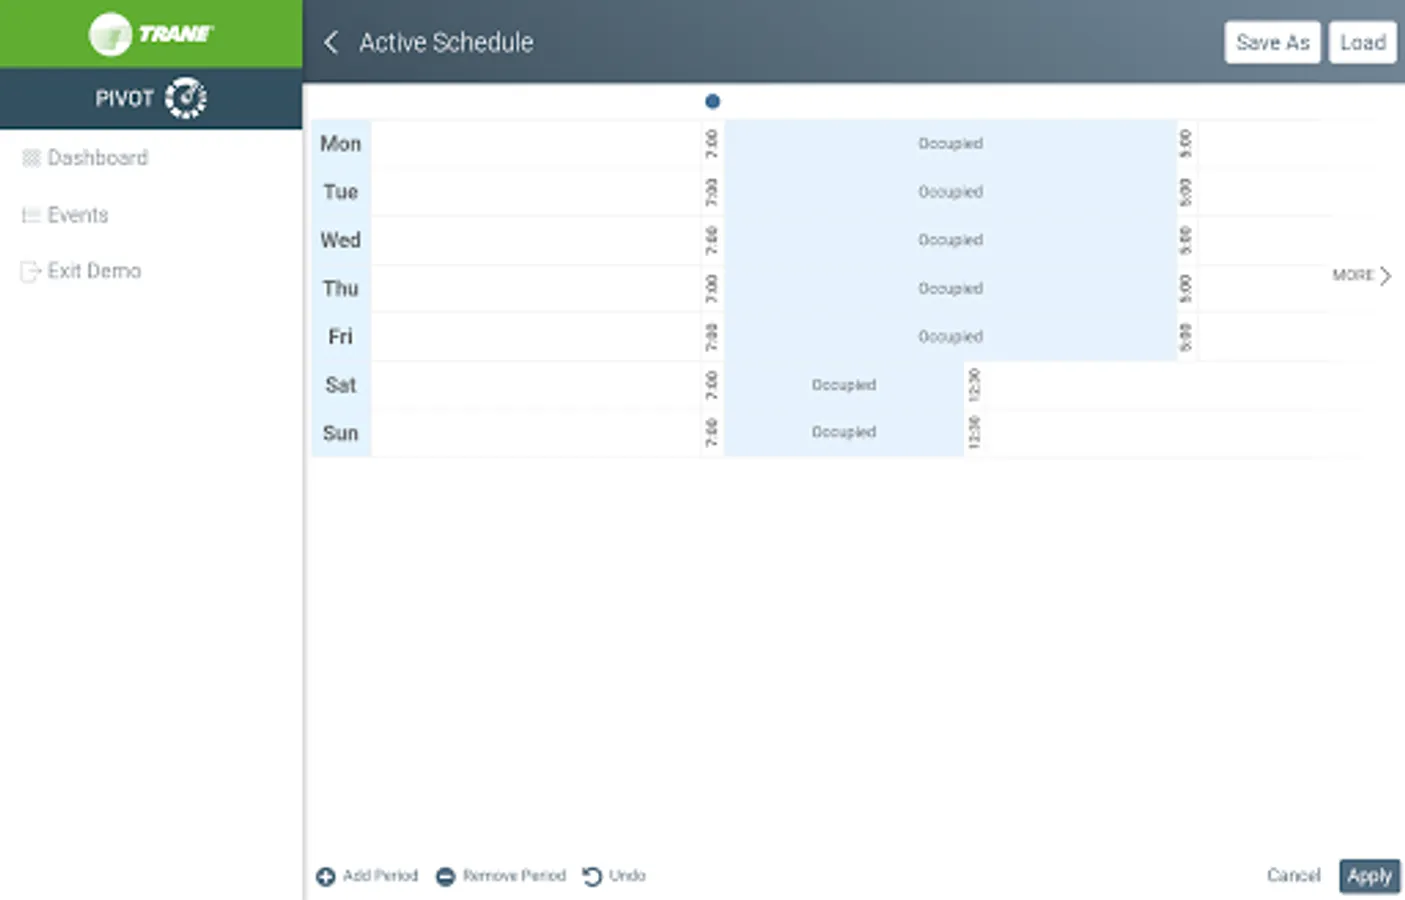Click the back arrow beside Active Schedule

click(x=331, y=42)
